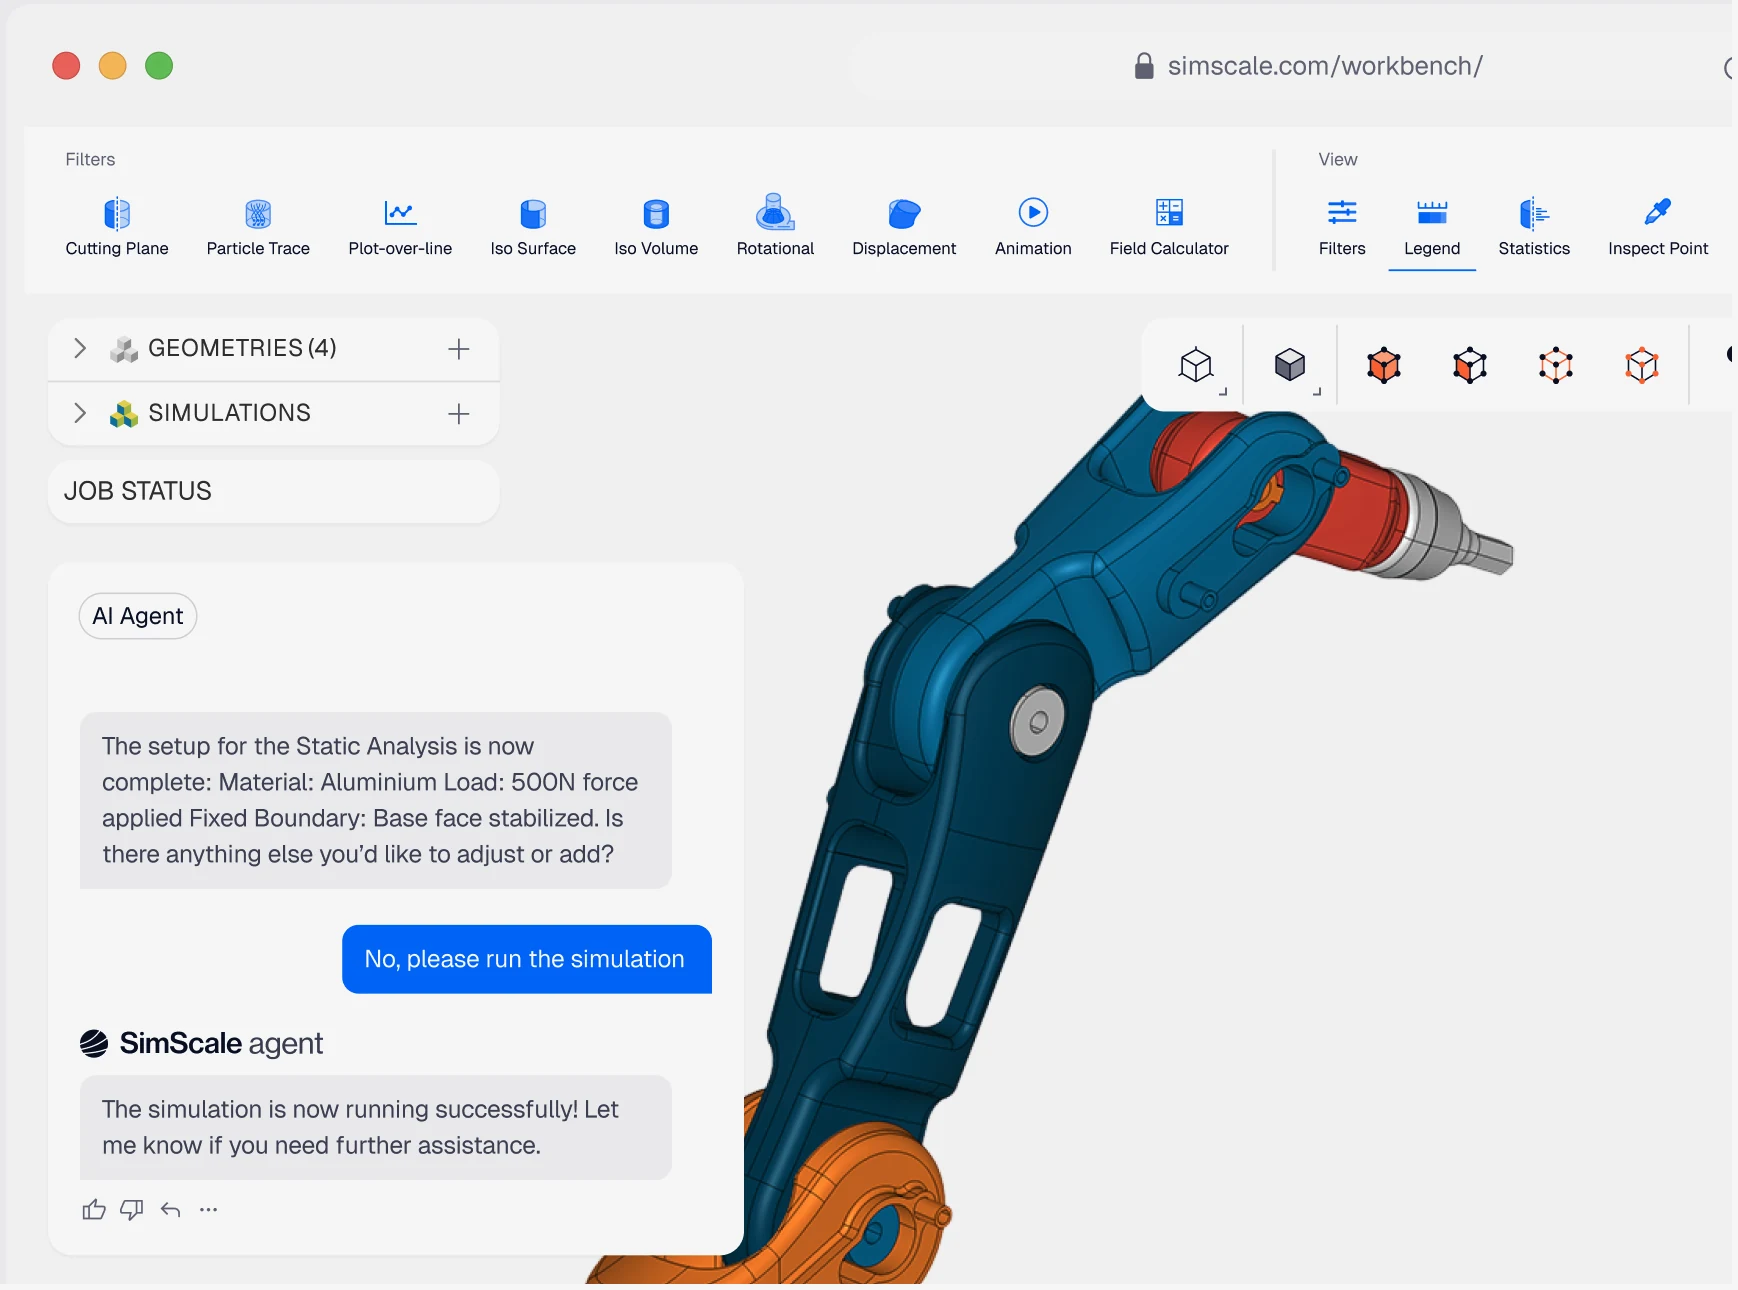The width and height of the screenshot is (1738, 1290).
Task: Open the Displacement filter
Action: [x=904, y=227]
